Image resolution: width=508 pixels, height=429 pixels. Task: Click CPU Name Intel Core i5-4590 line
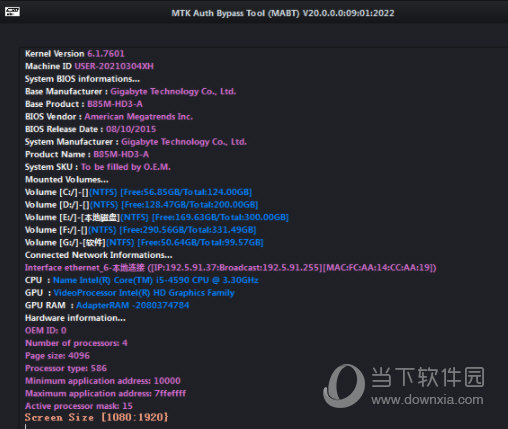[x=142, y=280]
